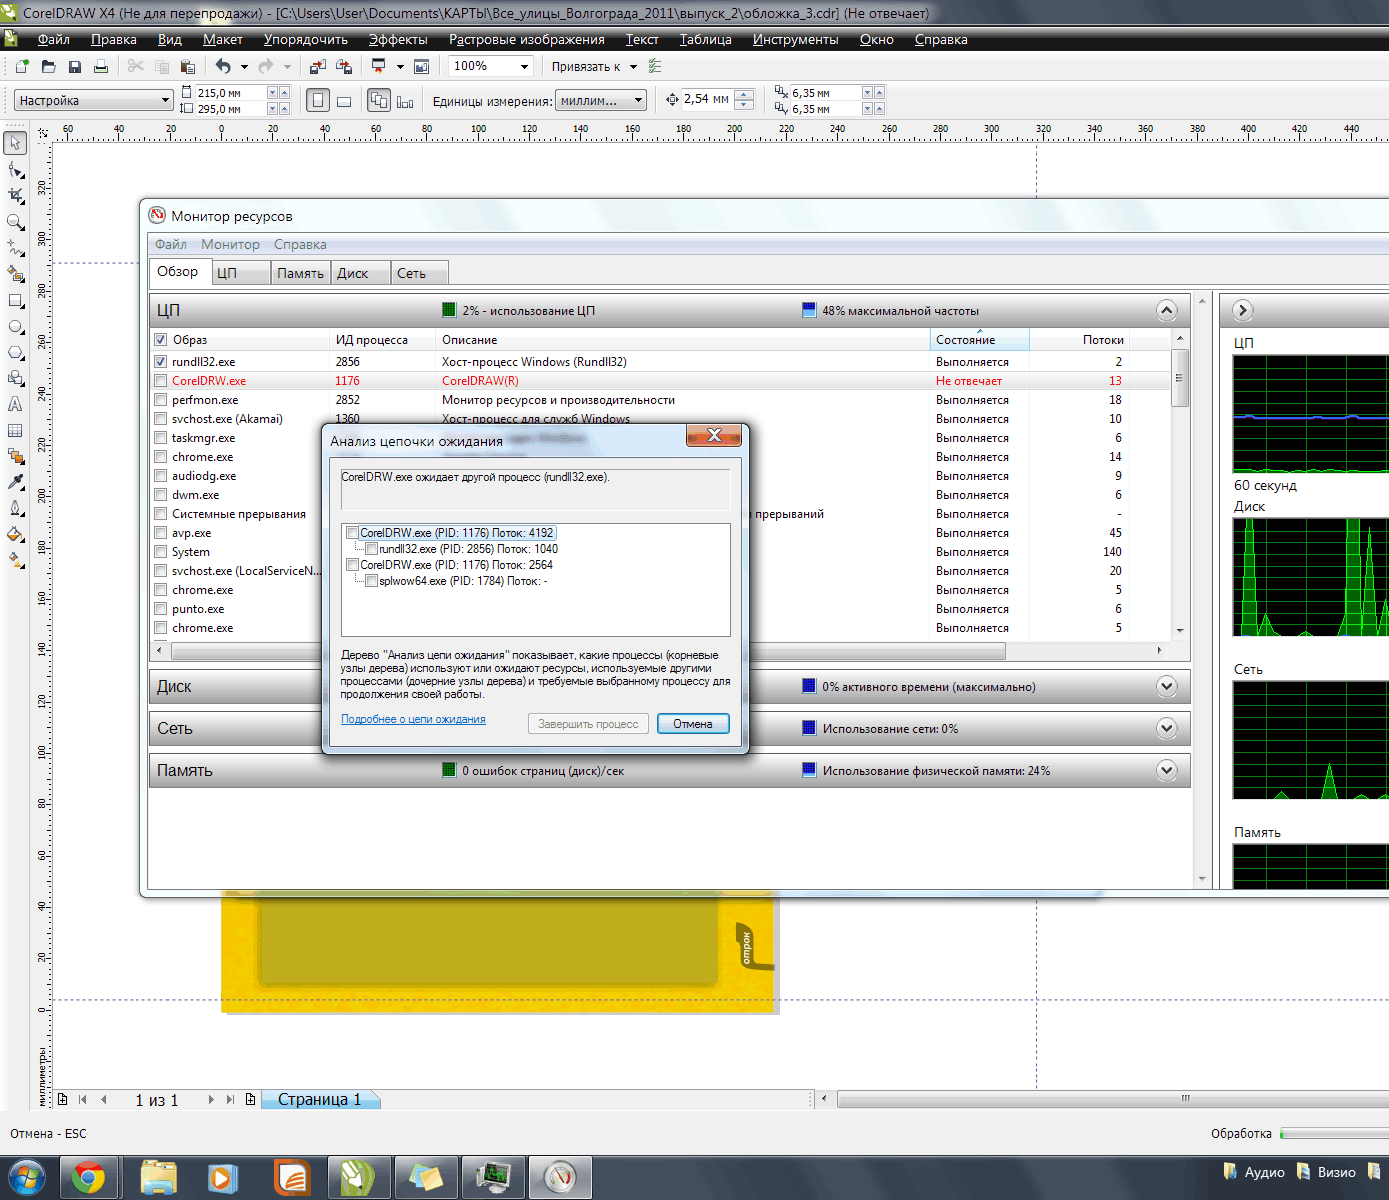This screenshot has height=1200, width=1389.
Task: Select the Pick (arrow) tool
Action: point(15,143)
